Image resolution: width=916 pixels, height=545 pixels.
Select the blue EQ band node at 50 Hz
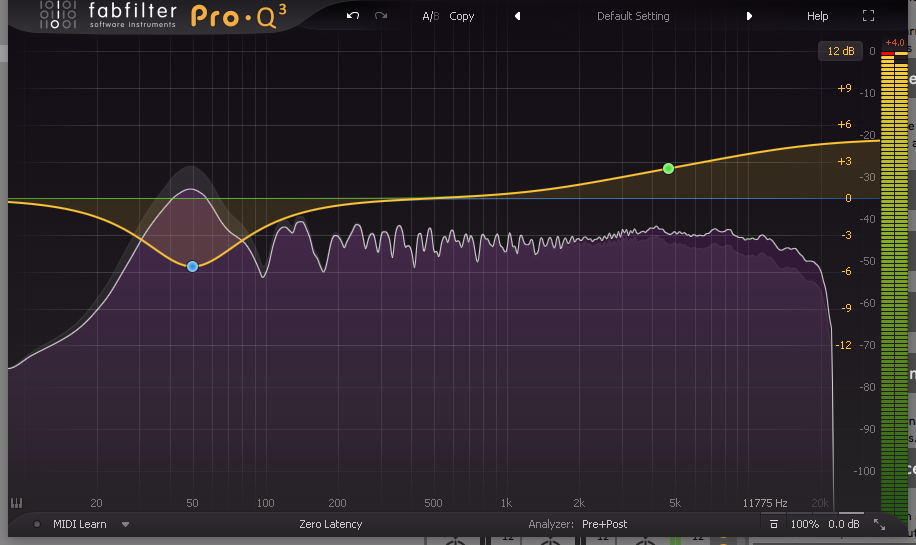coord(192,266)
